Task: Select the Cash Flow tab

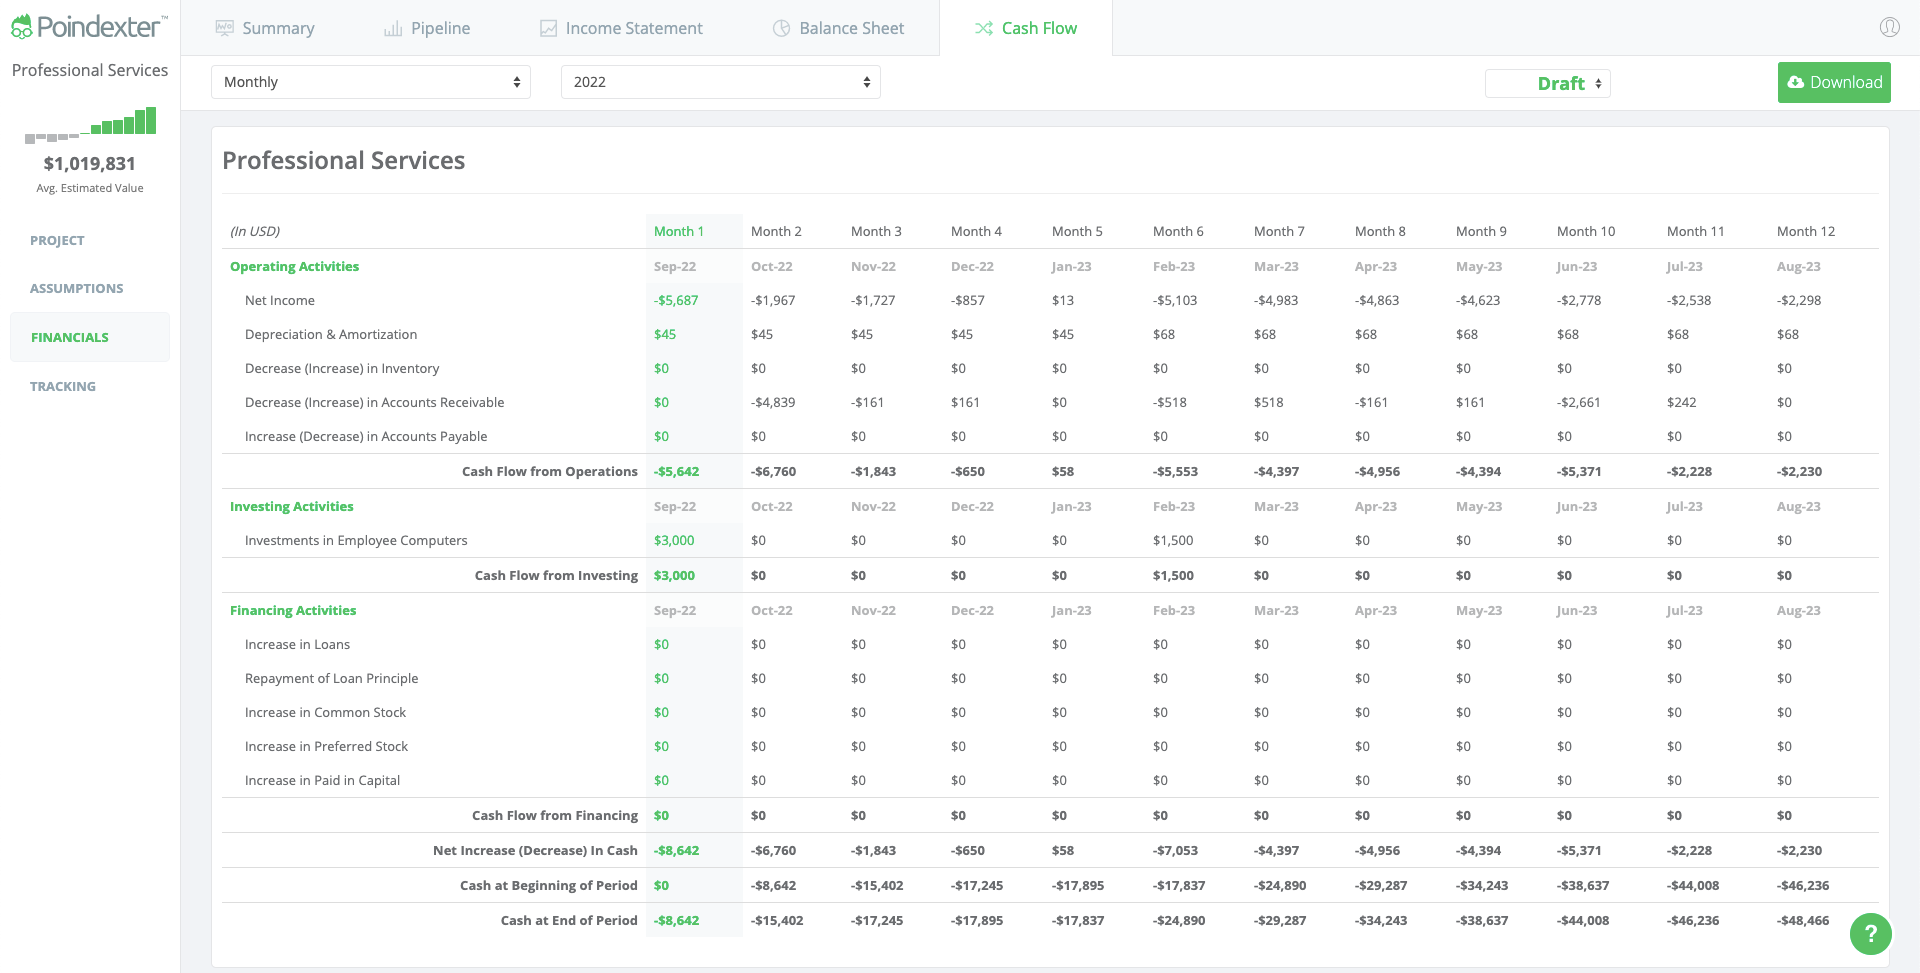Action: pos(1026,28)
